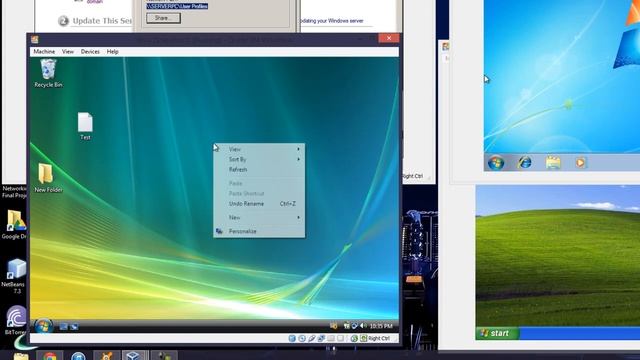This screenshot has width=640, height=360.
Task: Click VirtualBox network adapters status icon
Action: point(321,338)
